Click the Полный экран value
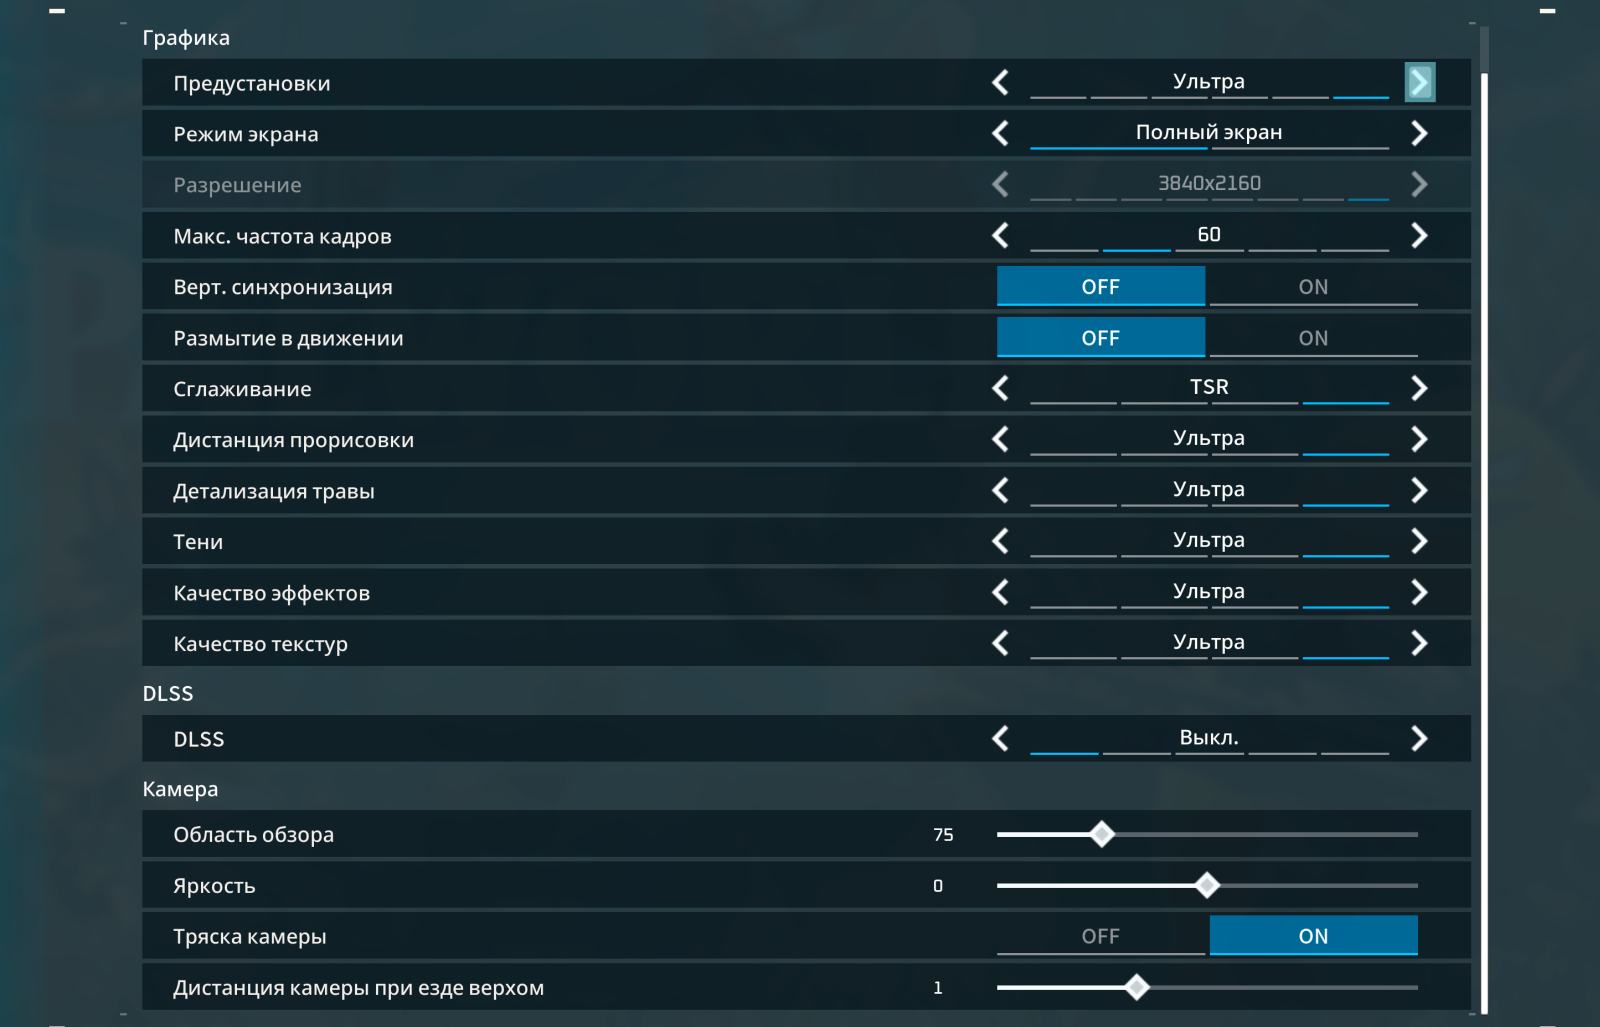1600x1027 pixels. click(1209, 132)
